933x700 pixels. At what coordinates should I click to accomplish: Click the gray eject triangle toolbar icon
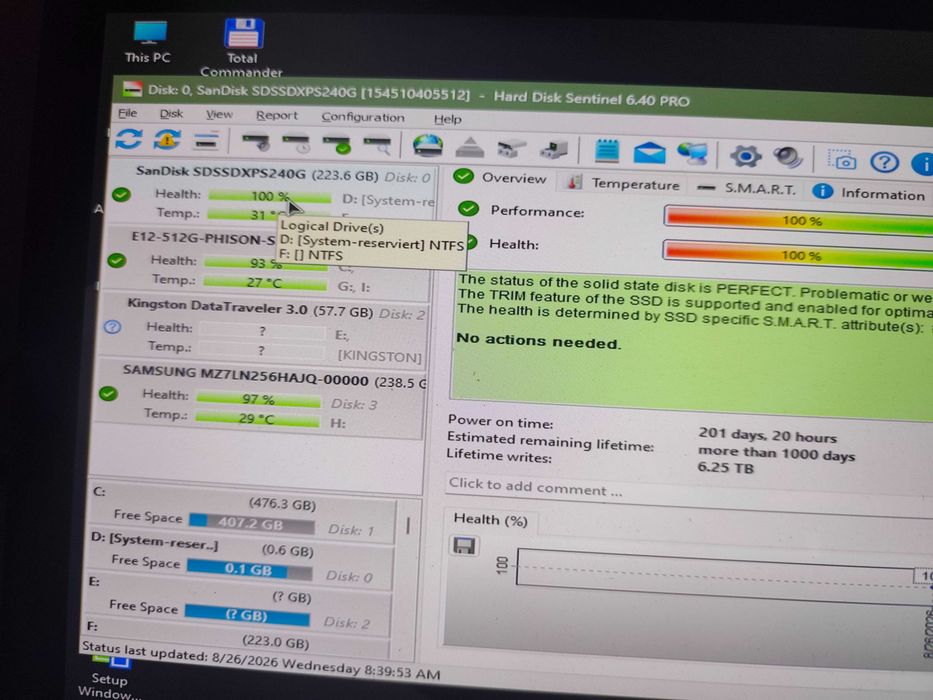tap(470, 147)
